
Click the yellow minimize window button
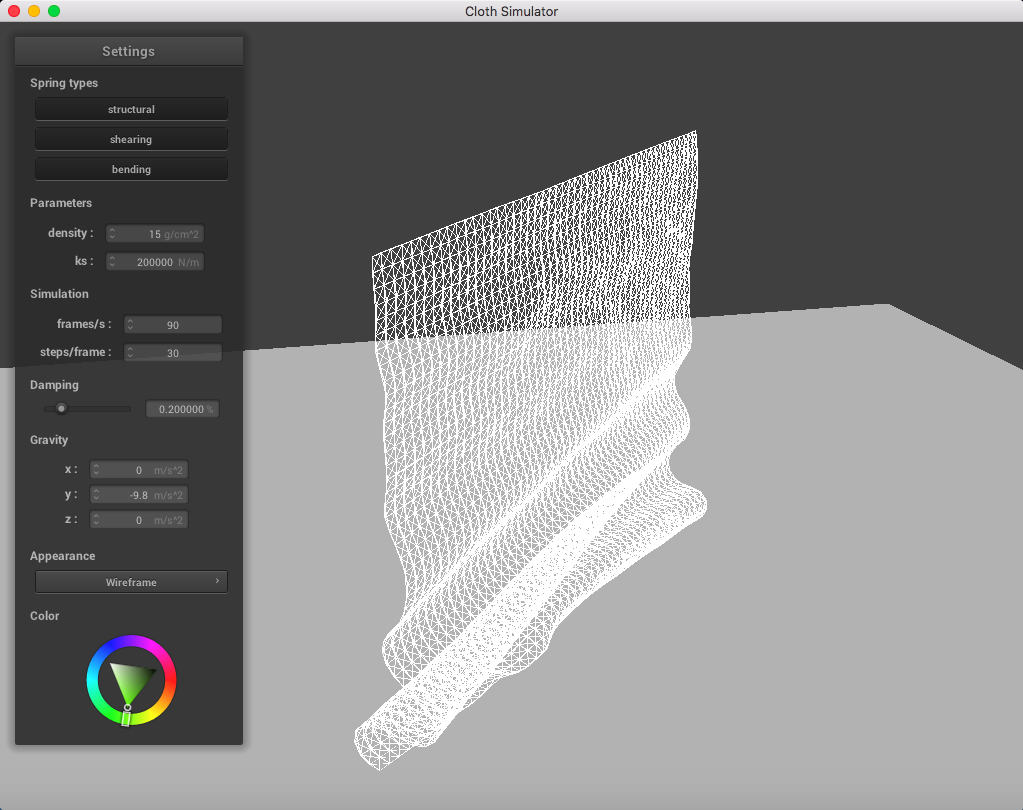coord(34,11)
